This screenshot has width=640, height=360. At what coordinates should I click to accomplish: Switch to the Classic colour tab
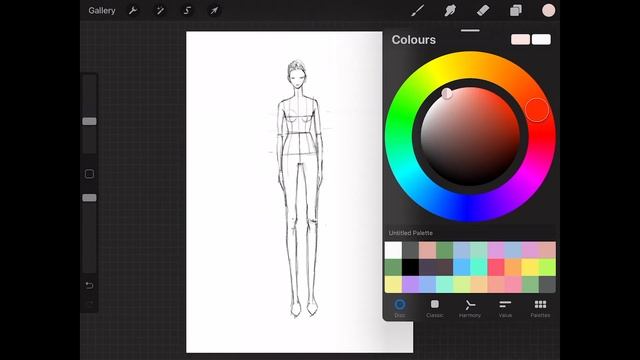(x=435, y=308)
